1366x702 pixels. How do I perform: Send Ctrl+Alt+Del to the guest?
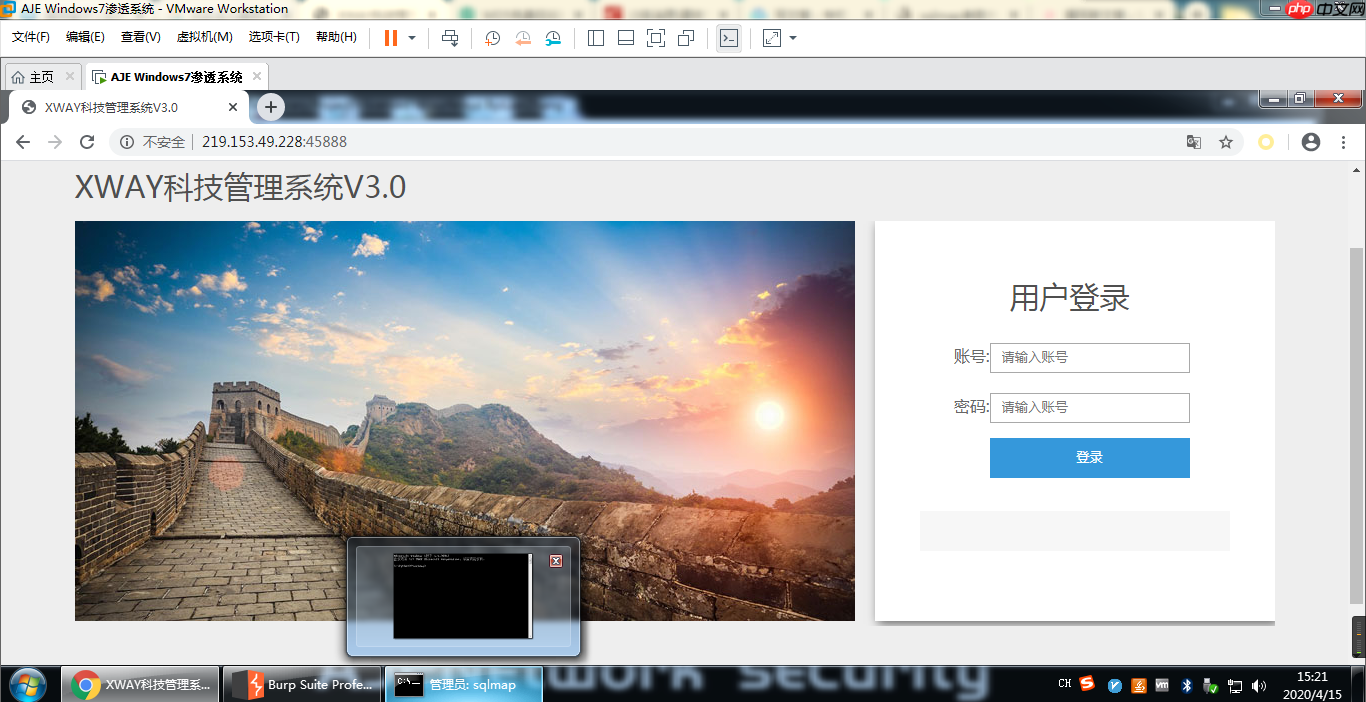click(450, 38)
